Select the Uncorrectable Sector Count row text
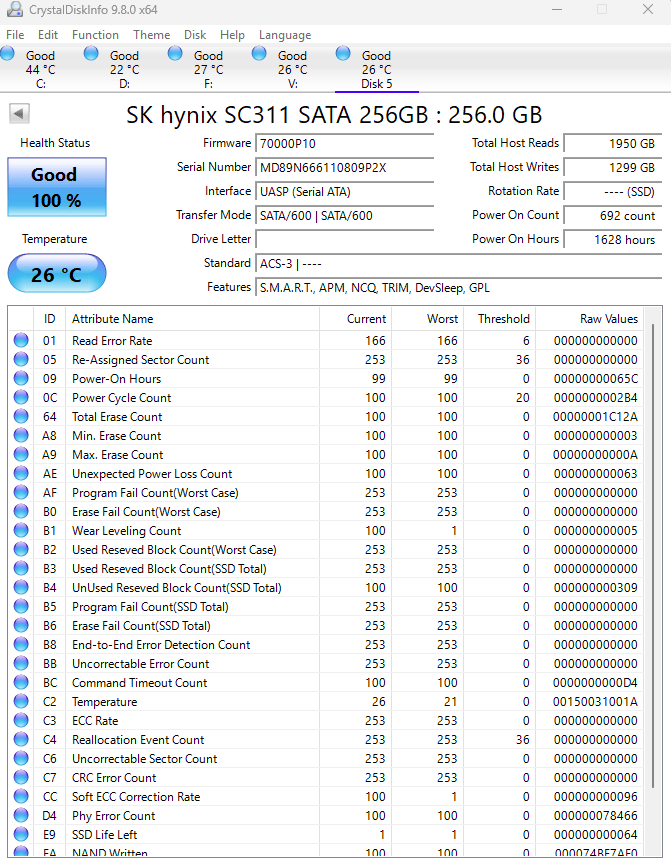Viewport: 671px width, 859px height. 145,759
